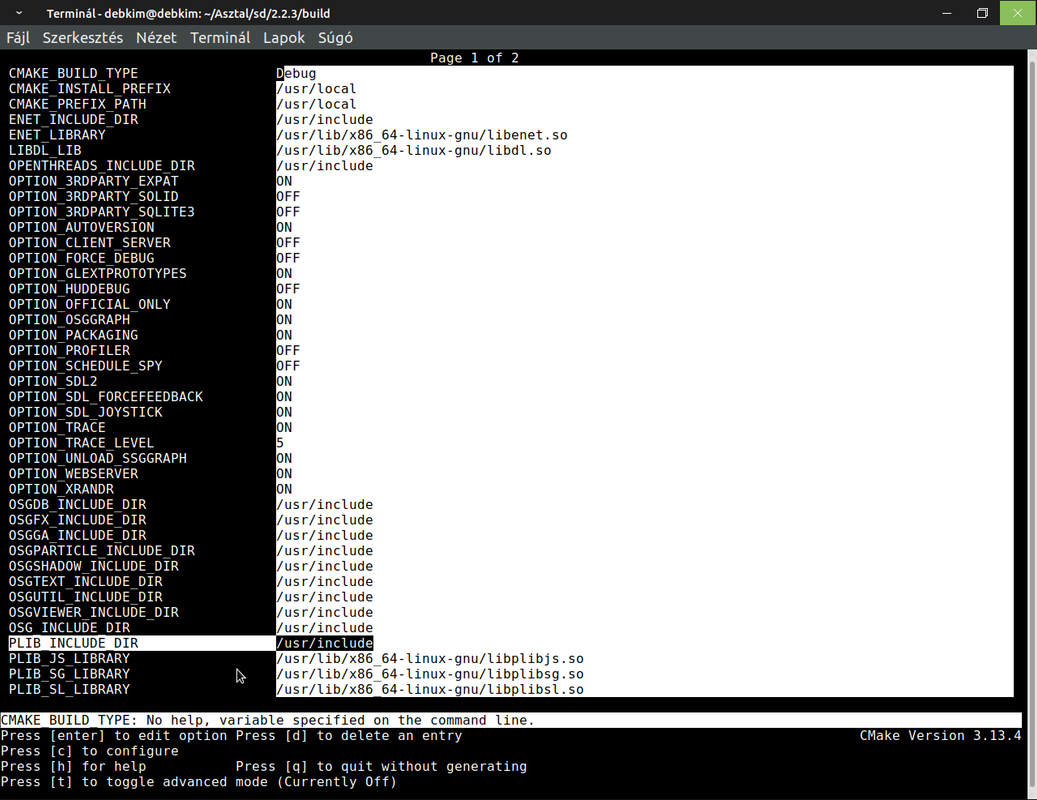Viewport: 1037px width, 800px height.
Task: Click the CMAKE_BUILD_TYPE help status line
Action: [511, 720]
